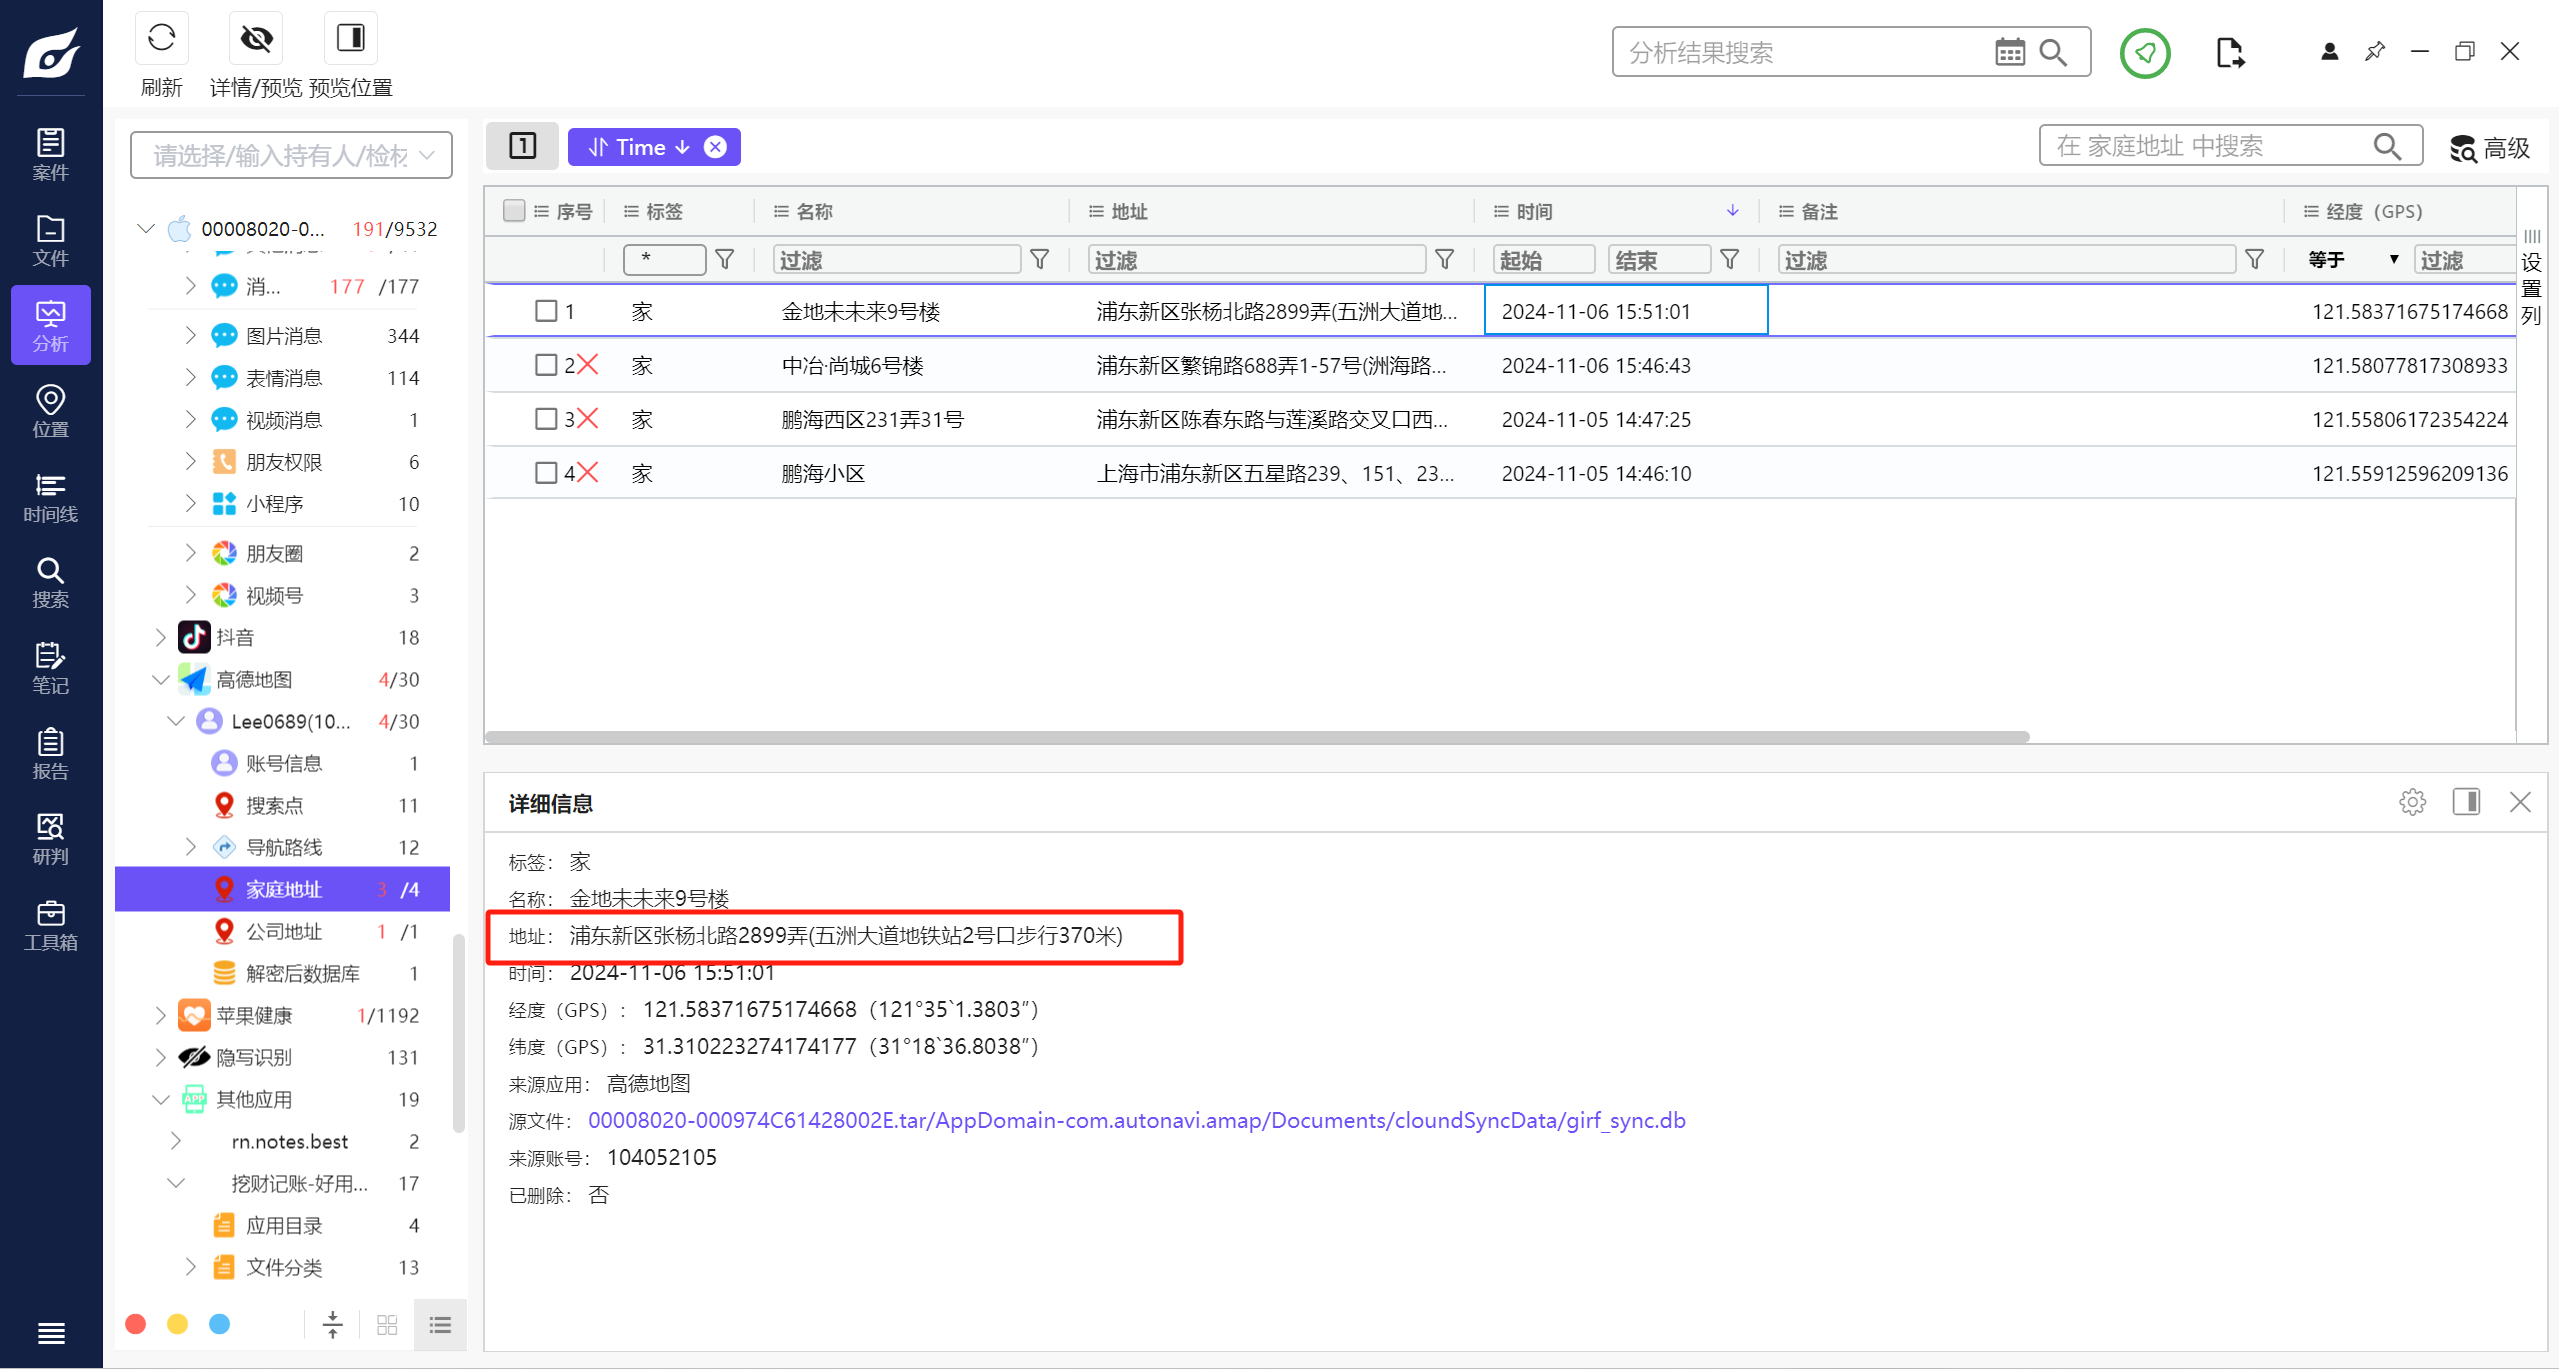Image resolution: width=2559 pixels, height=1369 pixels.
Task: Click the refresh icon in toolbar
Action: tap(161, 39)
